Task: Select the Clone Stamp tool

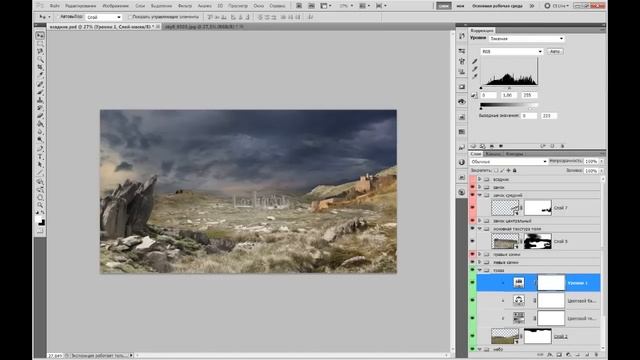Action: (40, 100)
